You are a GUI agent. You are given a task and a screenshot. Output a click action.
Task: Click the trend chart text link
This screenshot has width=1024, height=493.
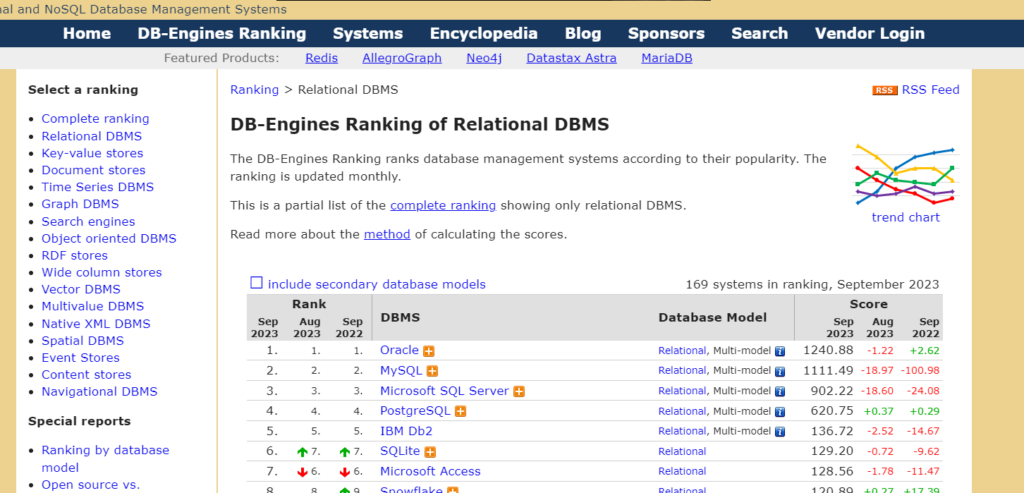906,217
